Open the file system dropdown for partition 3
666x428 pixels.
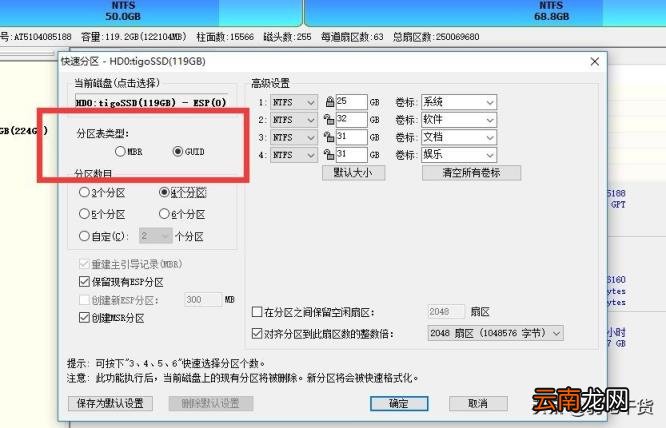click(294, 137)
